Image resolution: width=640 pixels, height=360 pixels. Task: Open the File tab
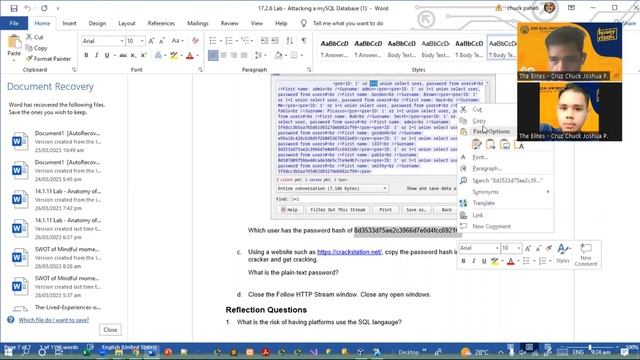pyautogui.click(x=14, y=23)
